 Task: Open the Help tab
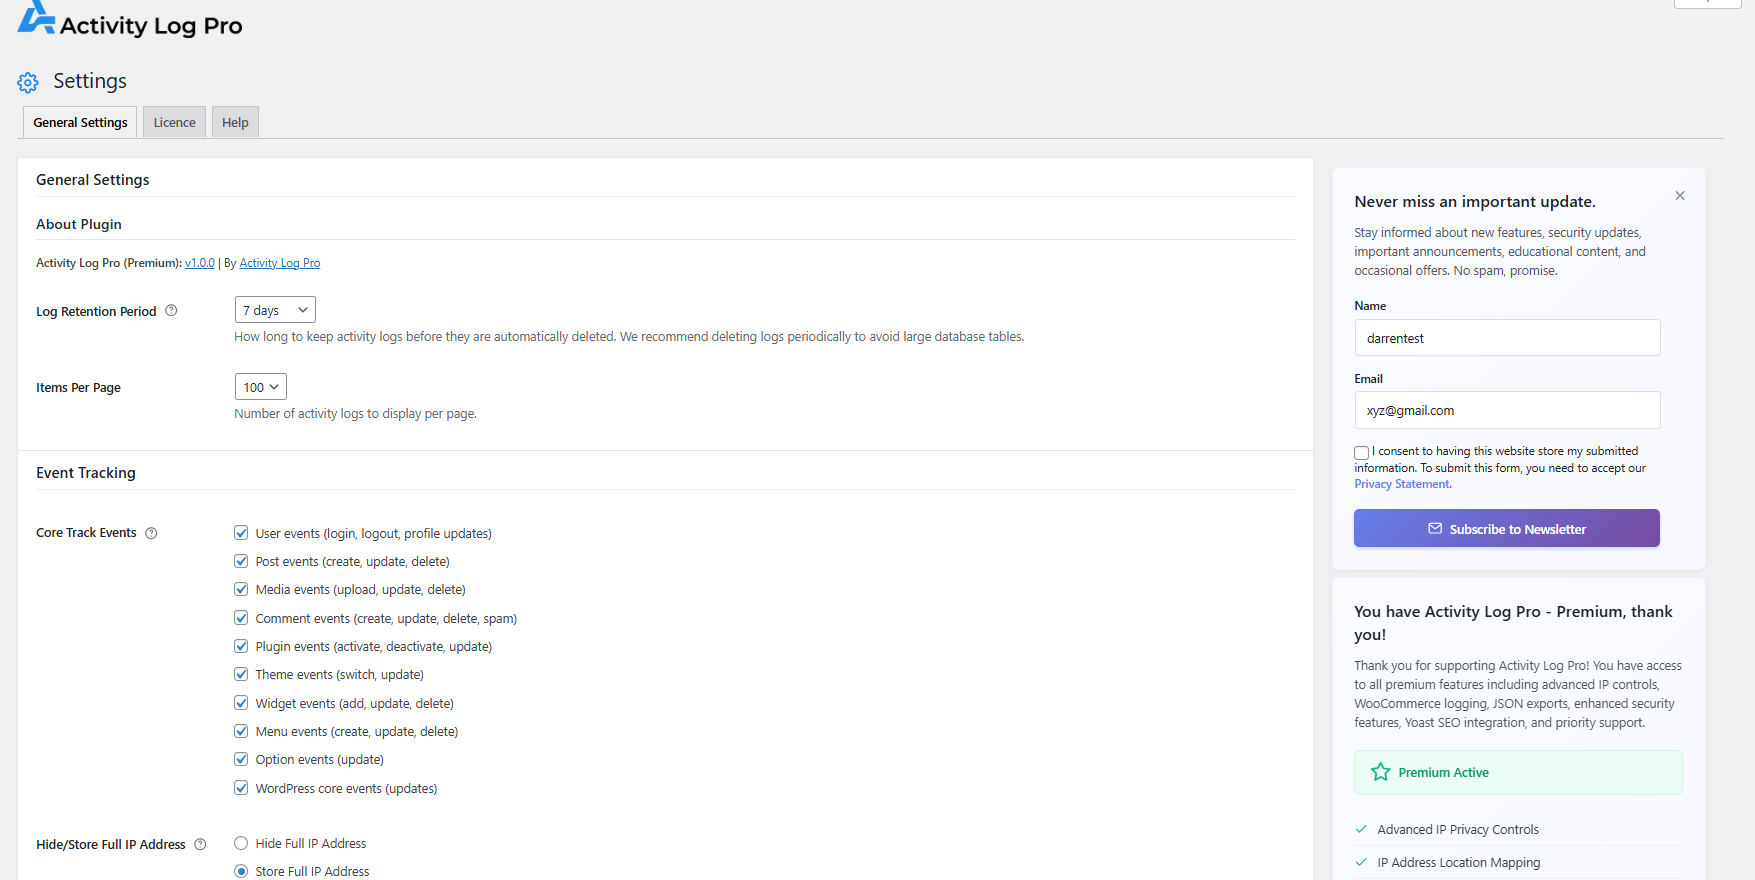pos(235,122)
